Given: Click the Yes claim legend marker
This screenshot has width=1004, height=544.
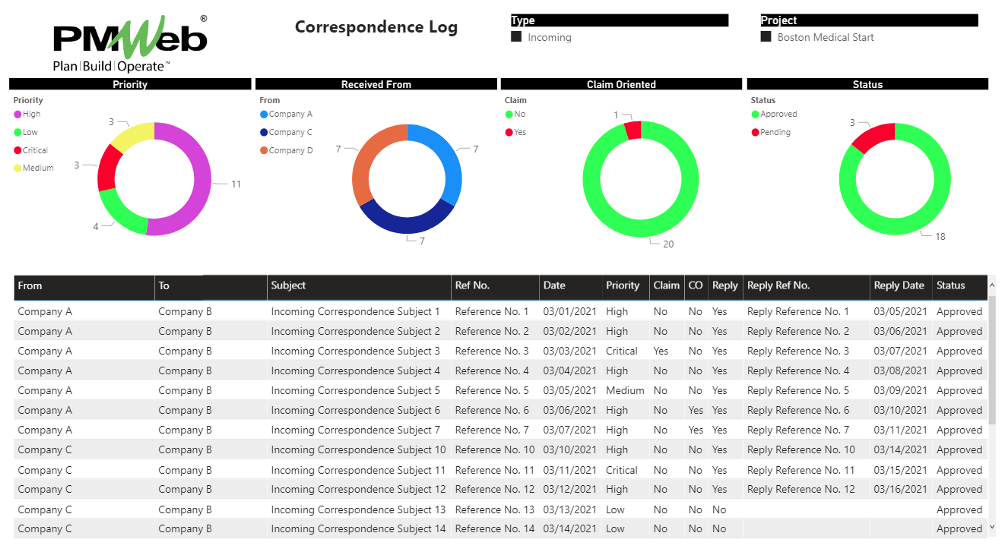Looking at the screenshot, I should coord(509,132).
